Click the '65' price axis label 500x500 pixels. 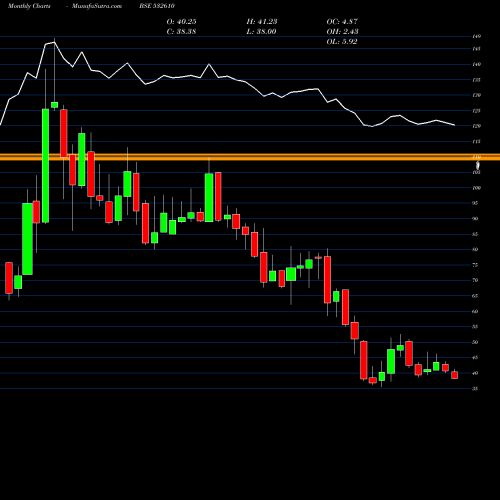475,296
